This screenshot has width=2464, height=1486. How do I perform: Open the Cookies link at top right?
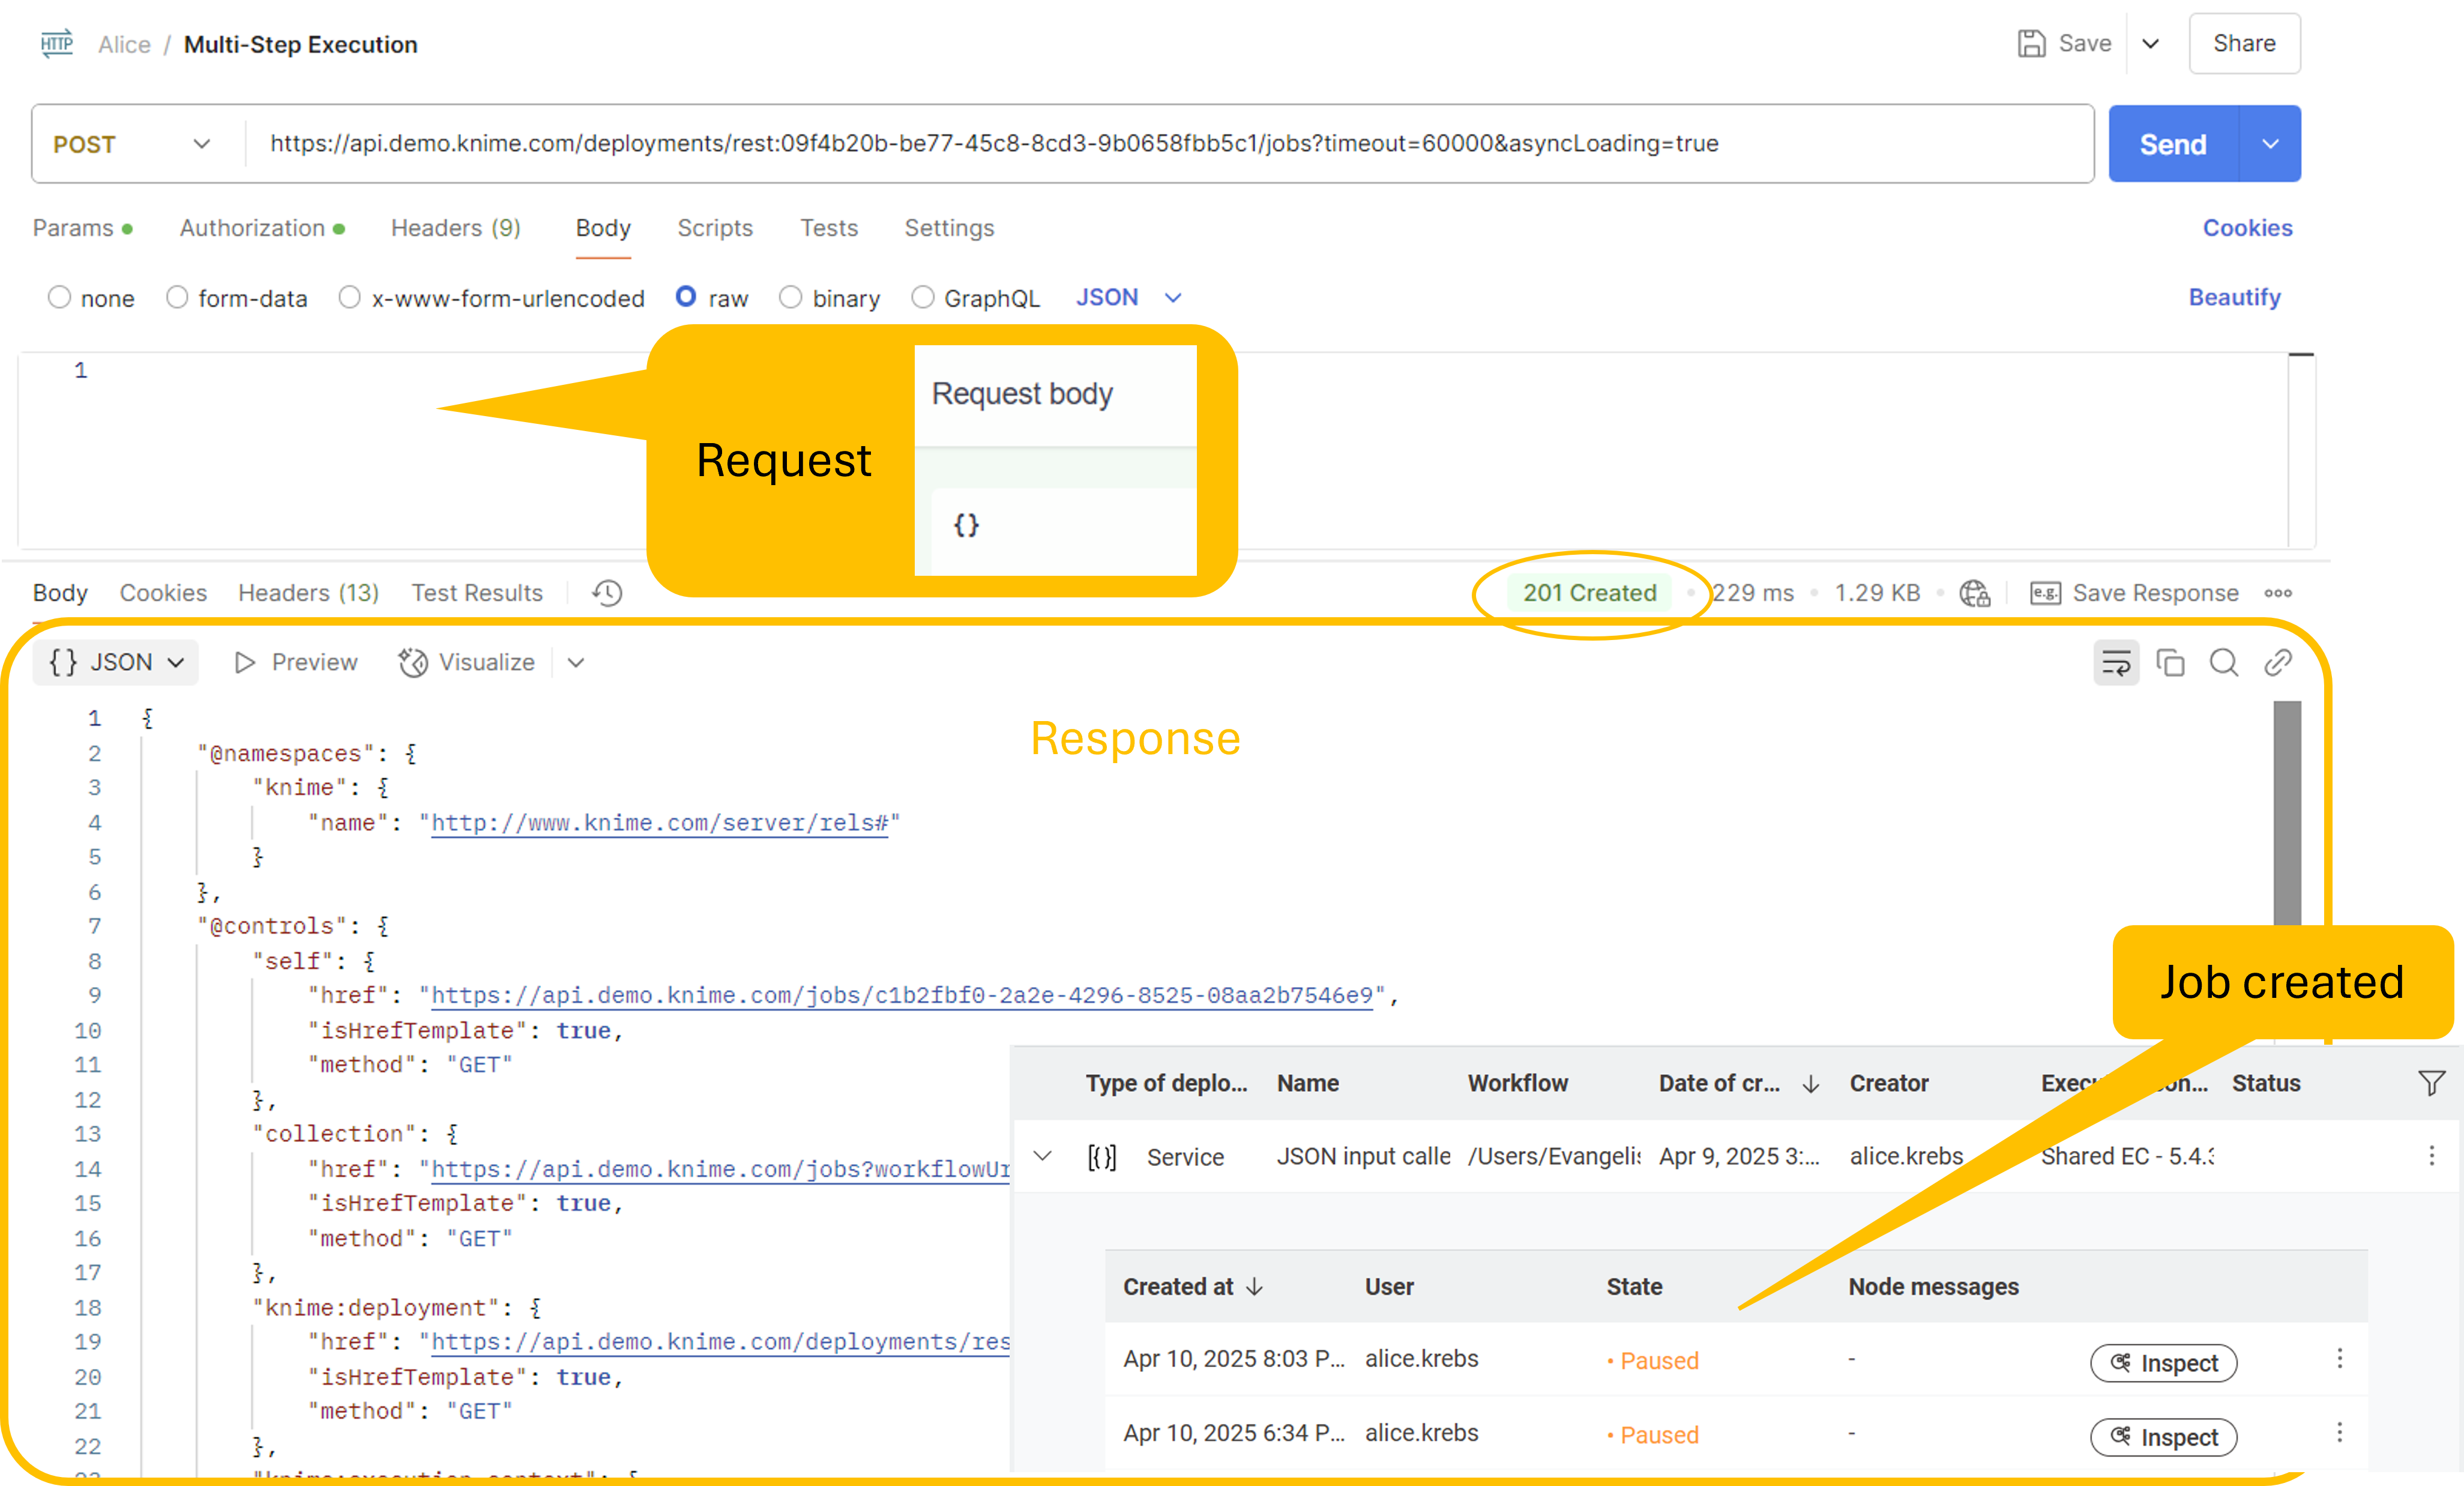point(2247,228)
